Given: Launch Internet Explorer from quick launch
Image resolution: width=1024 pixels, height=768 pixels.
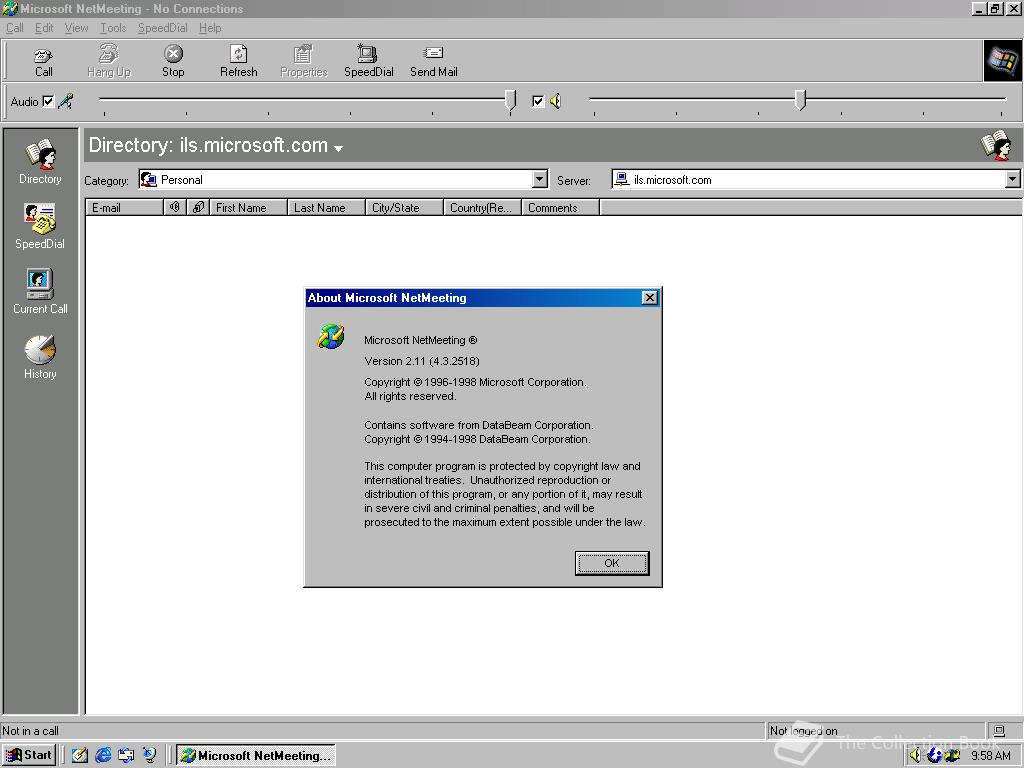Looking at the screenshot, I should 103,755.
